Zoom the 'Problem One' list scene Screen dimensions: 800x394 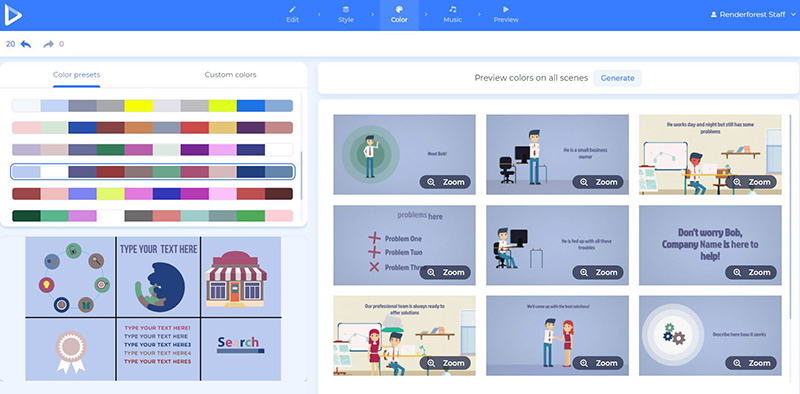pos(445,273)
